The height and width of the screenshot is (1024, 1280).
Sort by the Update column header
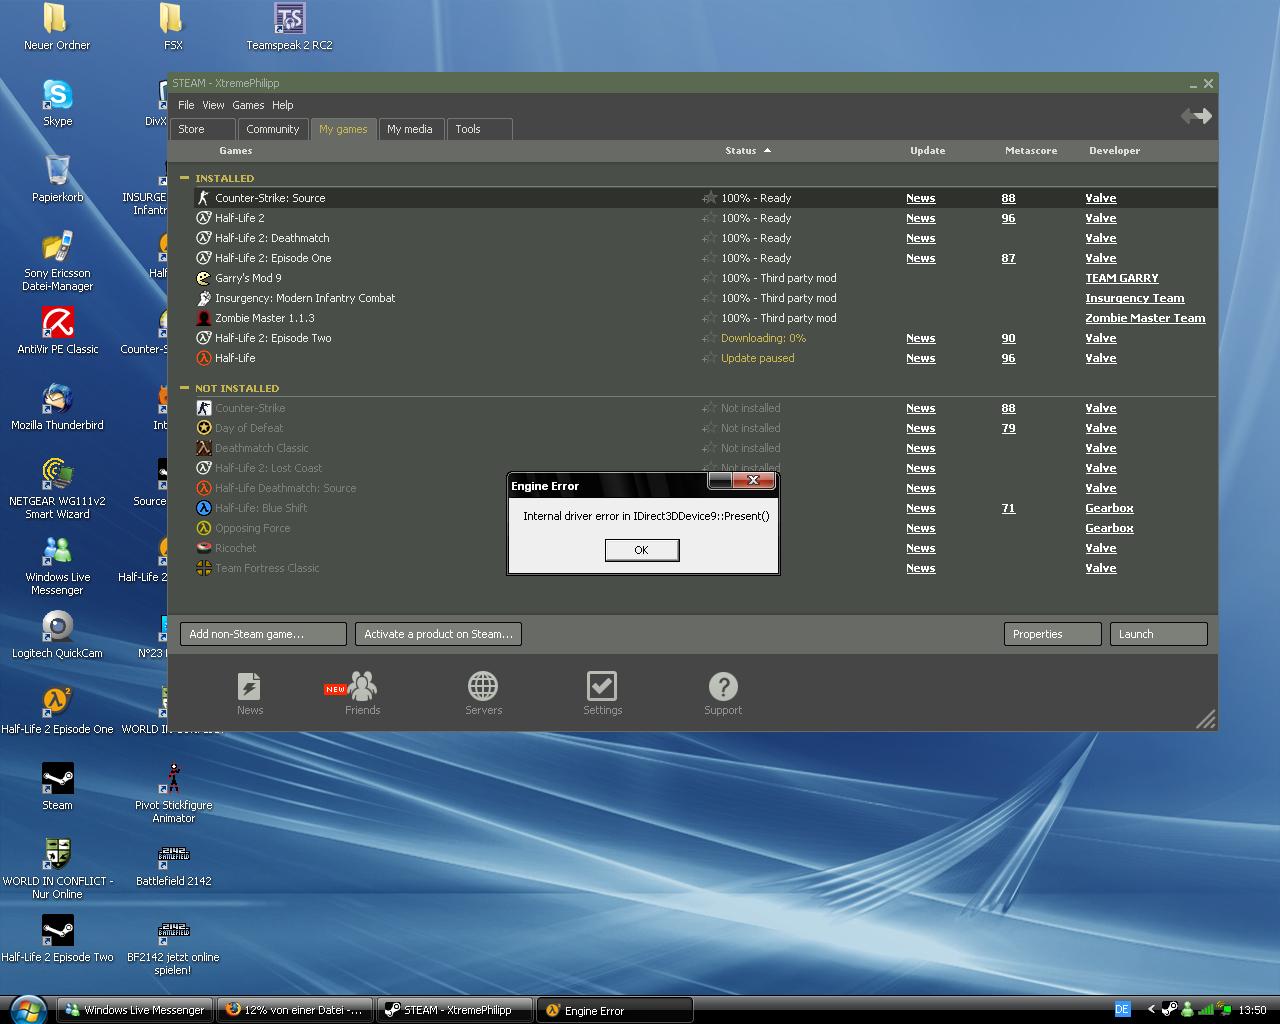point(927,151)
